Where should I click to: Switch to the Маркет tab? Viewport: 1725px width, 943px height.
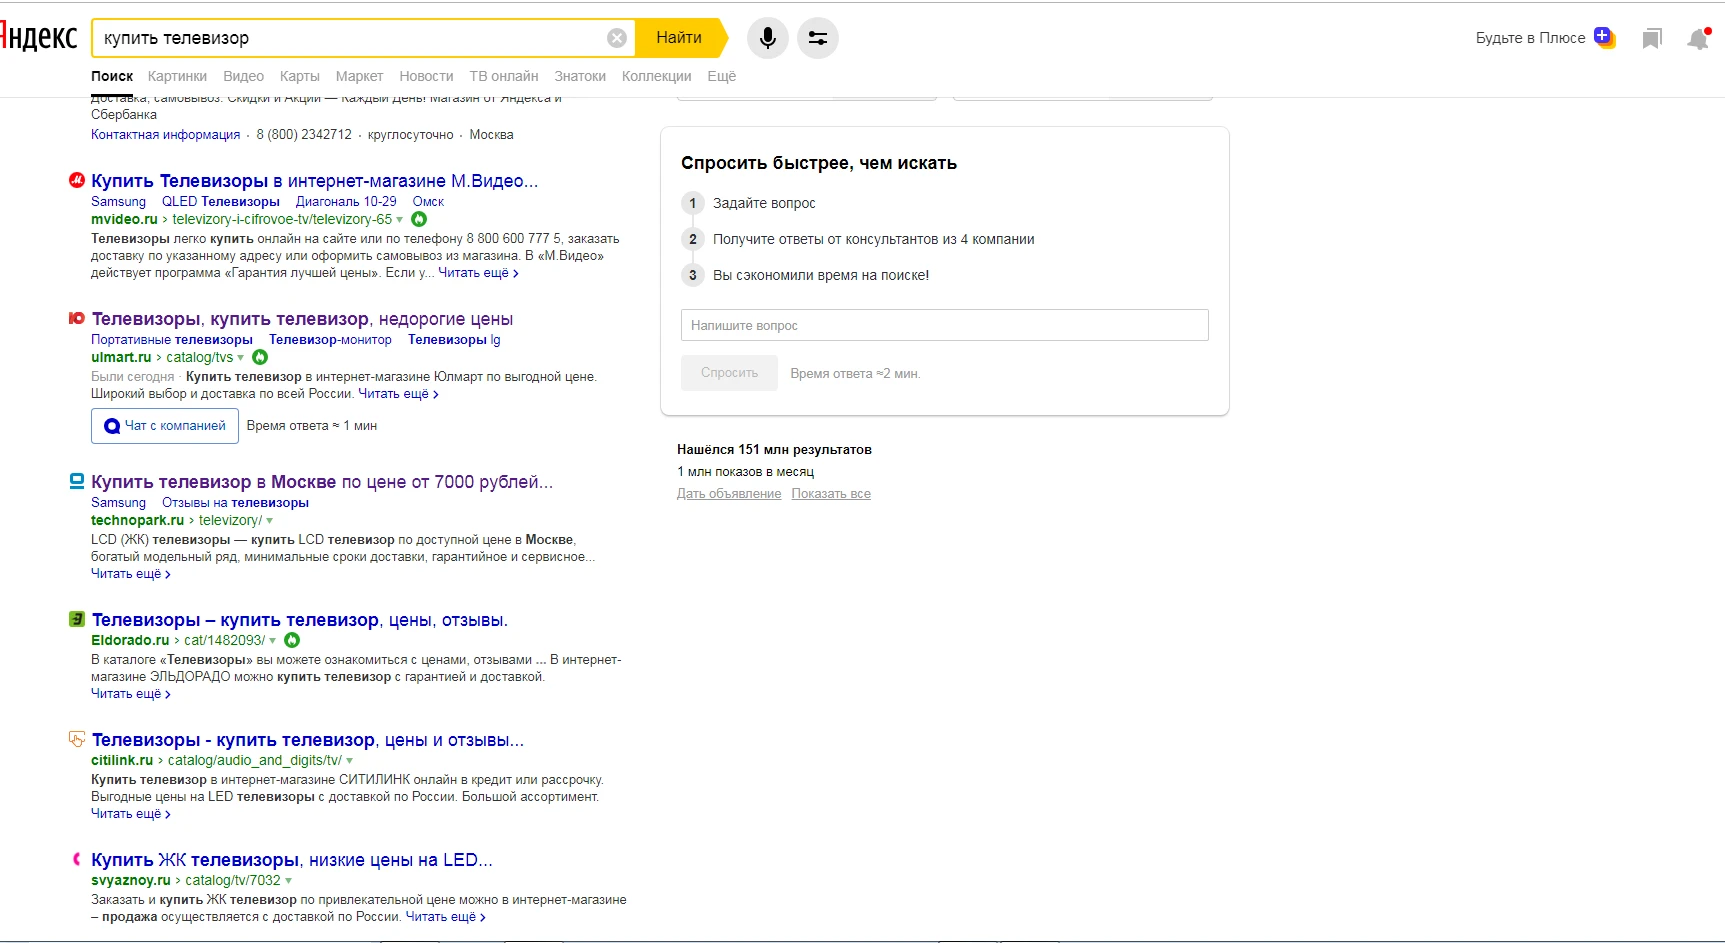pyautogui.click(x=359, y=76)
